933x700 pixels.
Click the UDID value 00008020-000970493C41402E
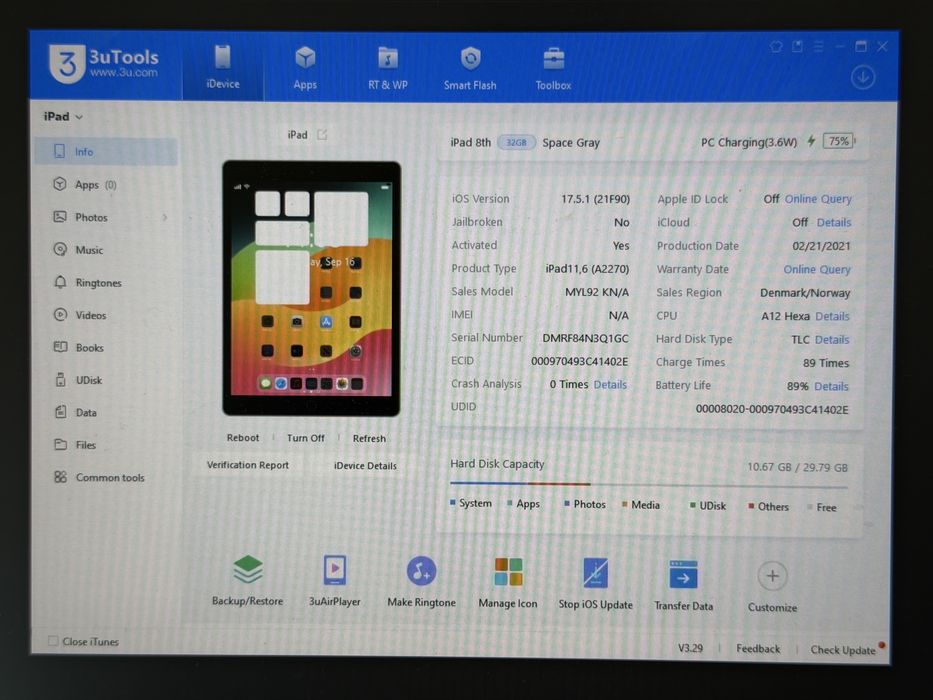click(772, 409)
